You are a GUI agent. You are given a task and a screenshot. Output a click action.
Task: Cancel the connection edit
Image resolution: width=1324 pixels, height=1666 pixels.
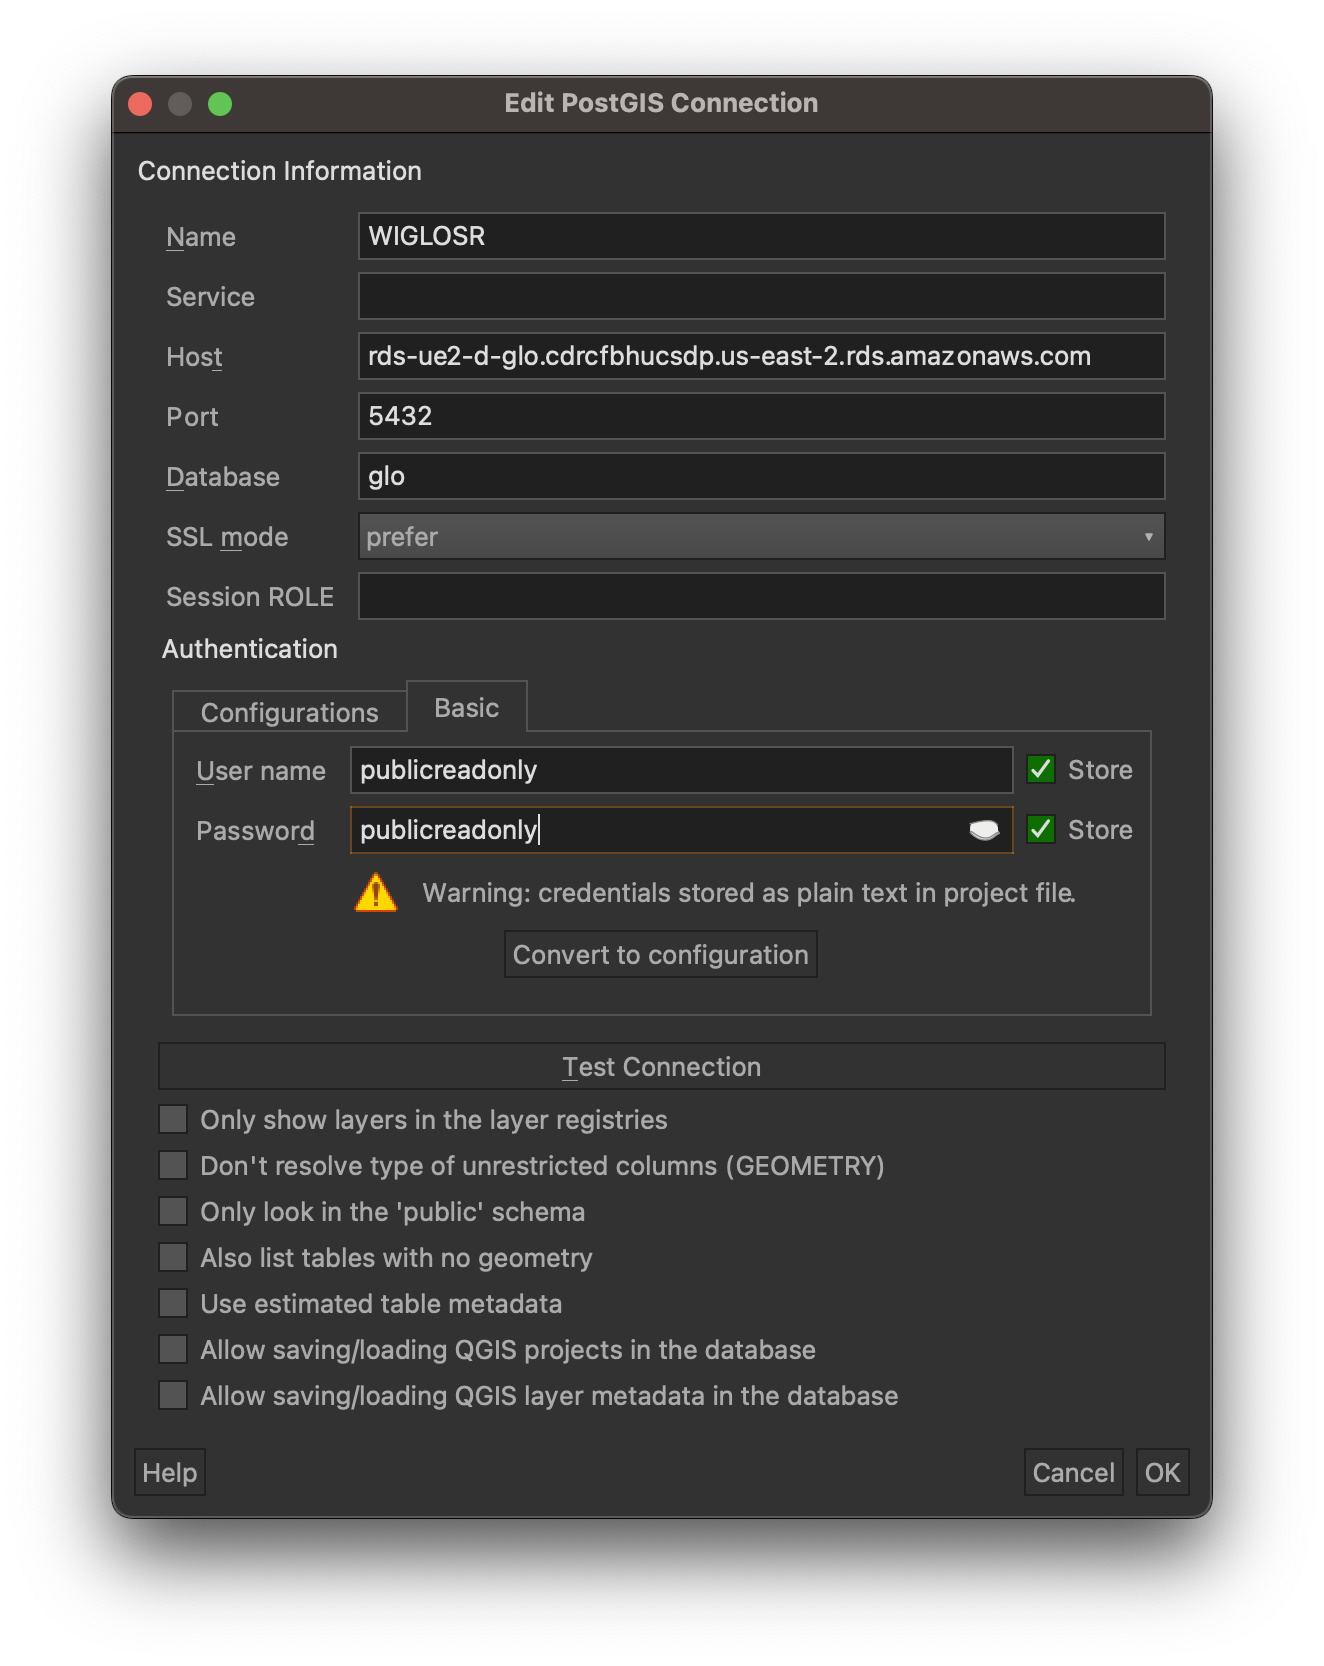1074,1472
